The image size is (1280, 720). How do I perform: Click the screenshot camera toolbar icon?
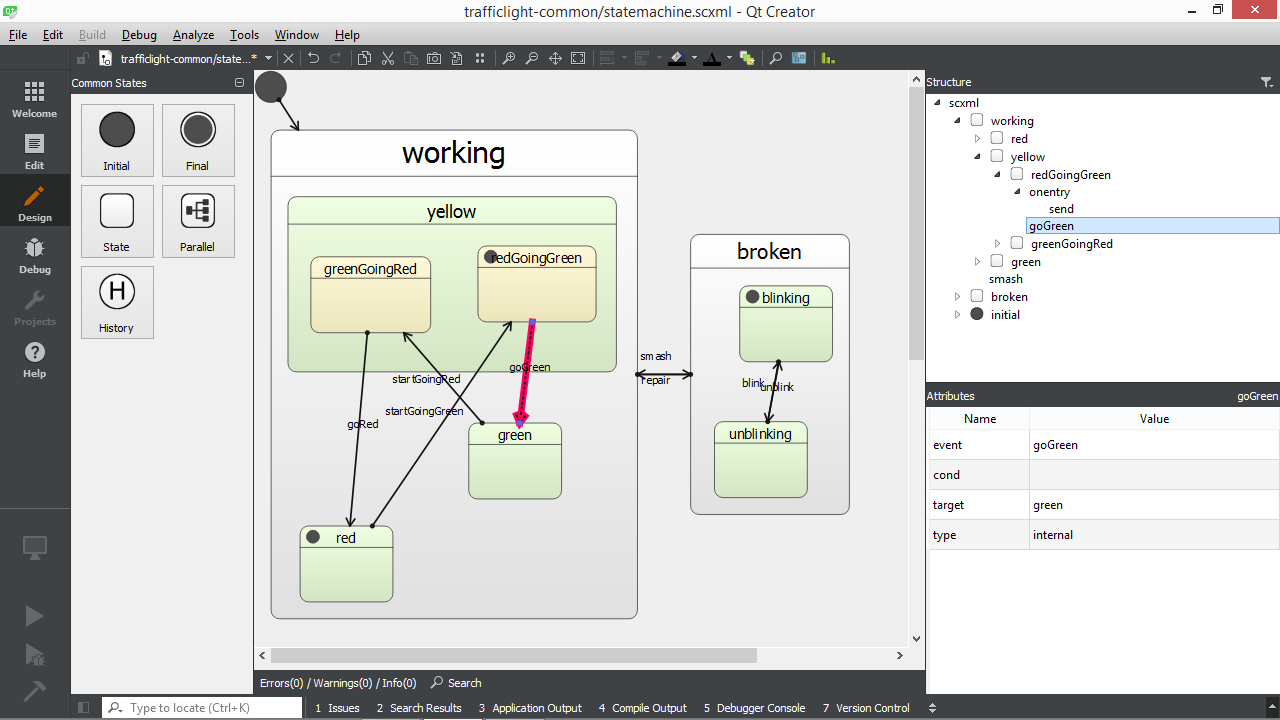pos(434,59)
